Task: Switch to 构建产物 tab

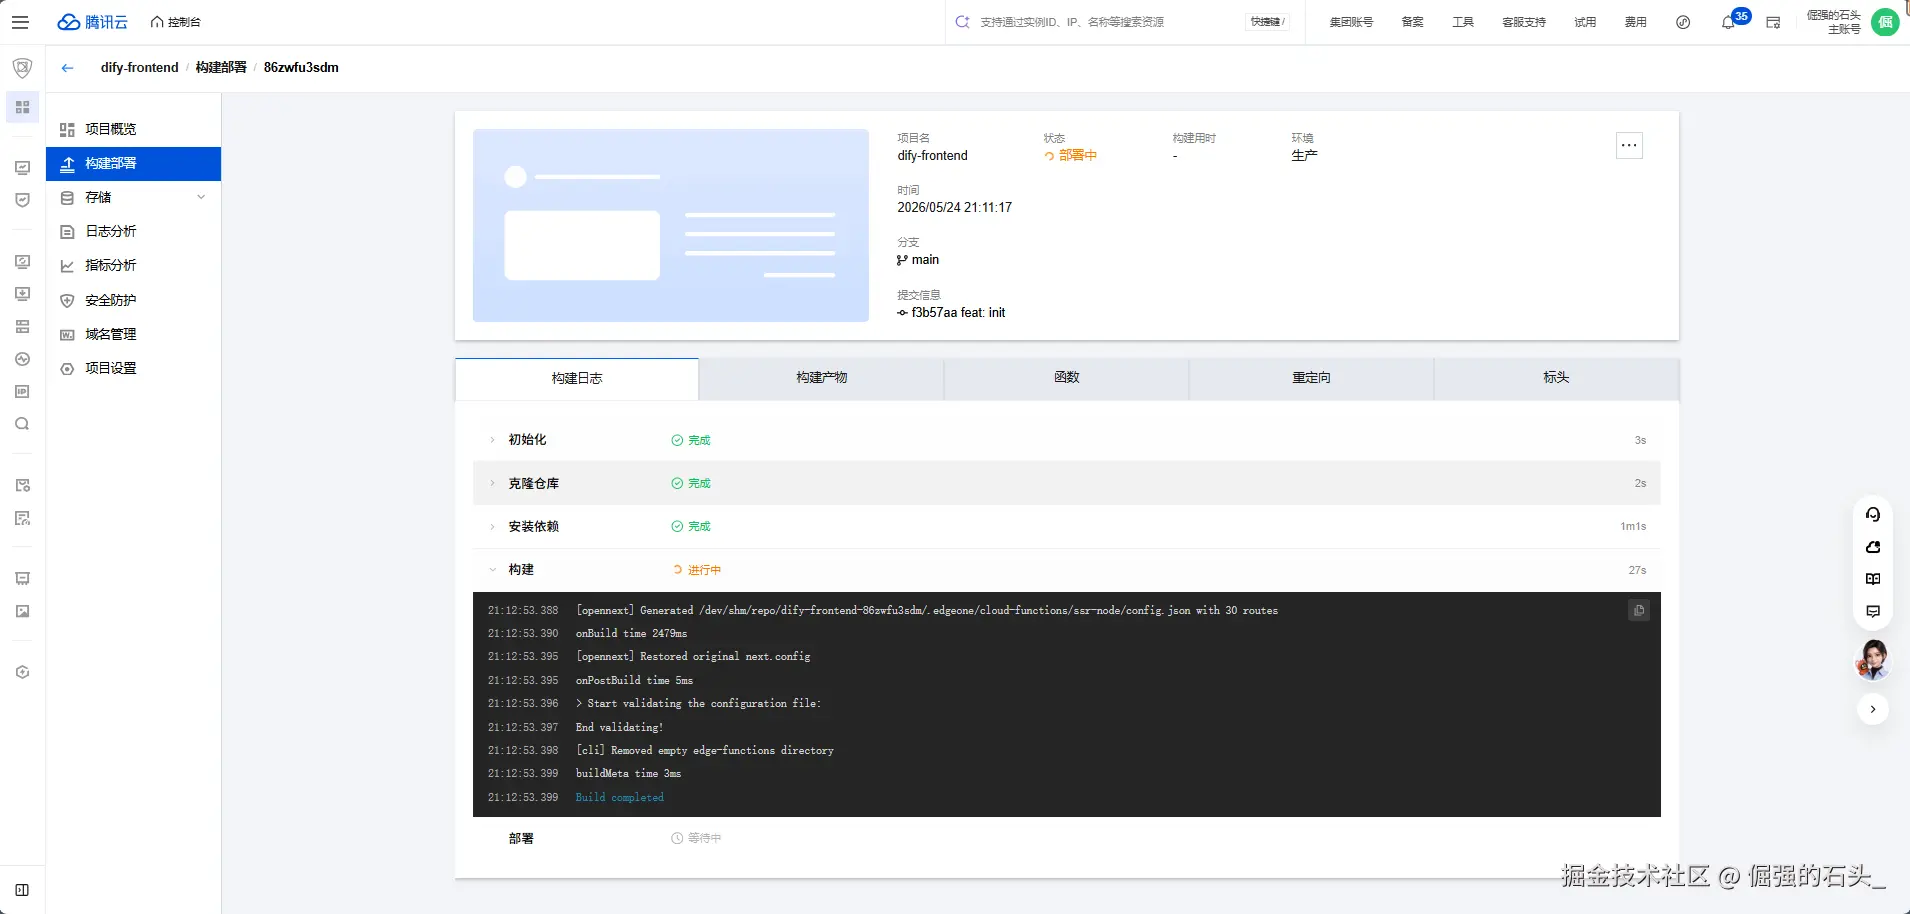Action: coord(821,378)
